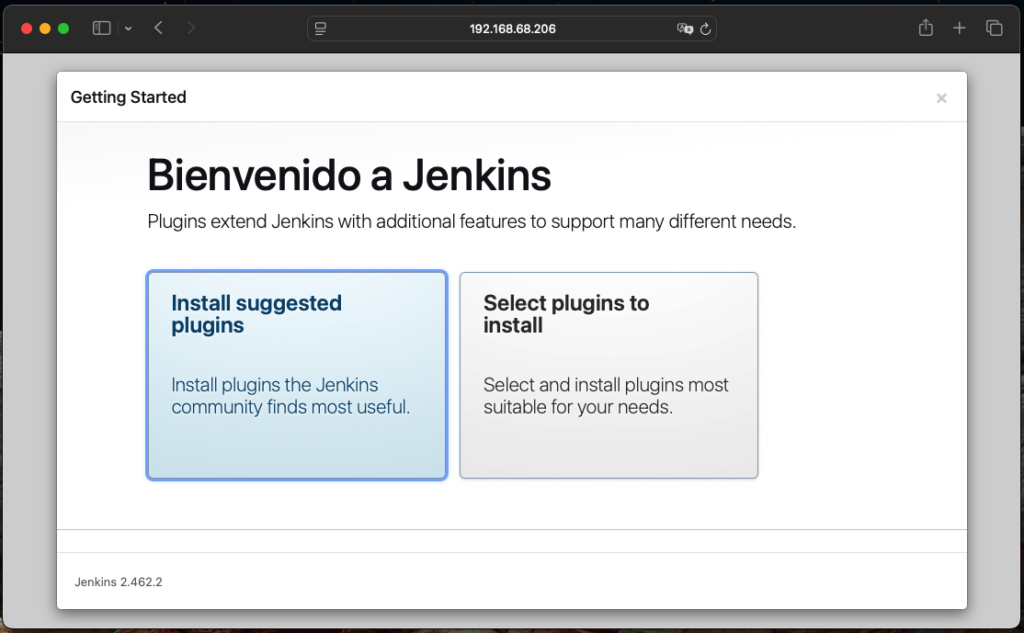Click the red close window button
The height and width of the screenshot is (633, 1024).
27,29
